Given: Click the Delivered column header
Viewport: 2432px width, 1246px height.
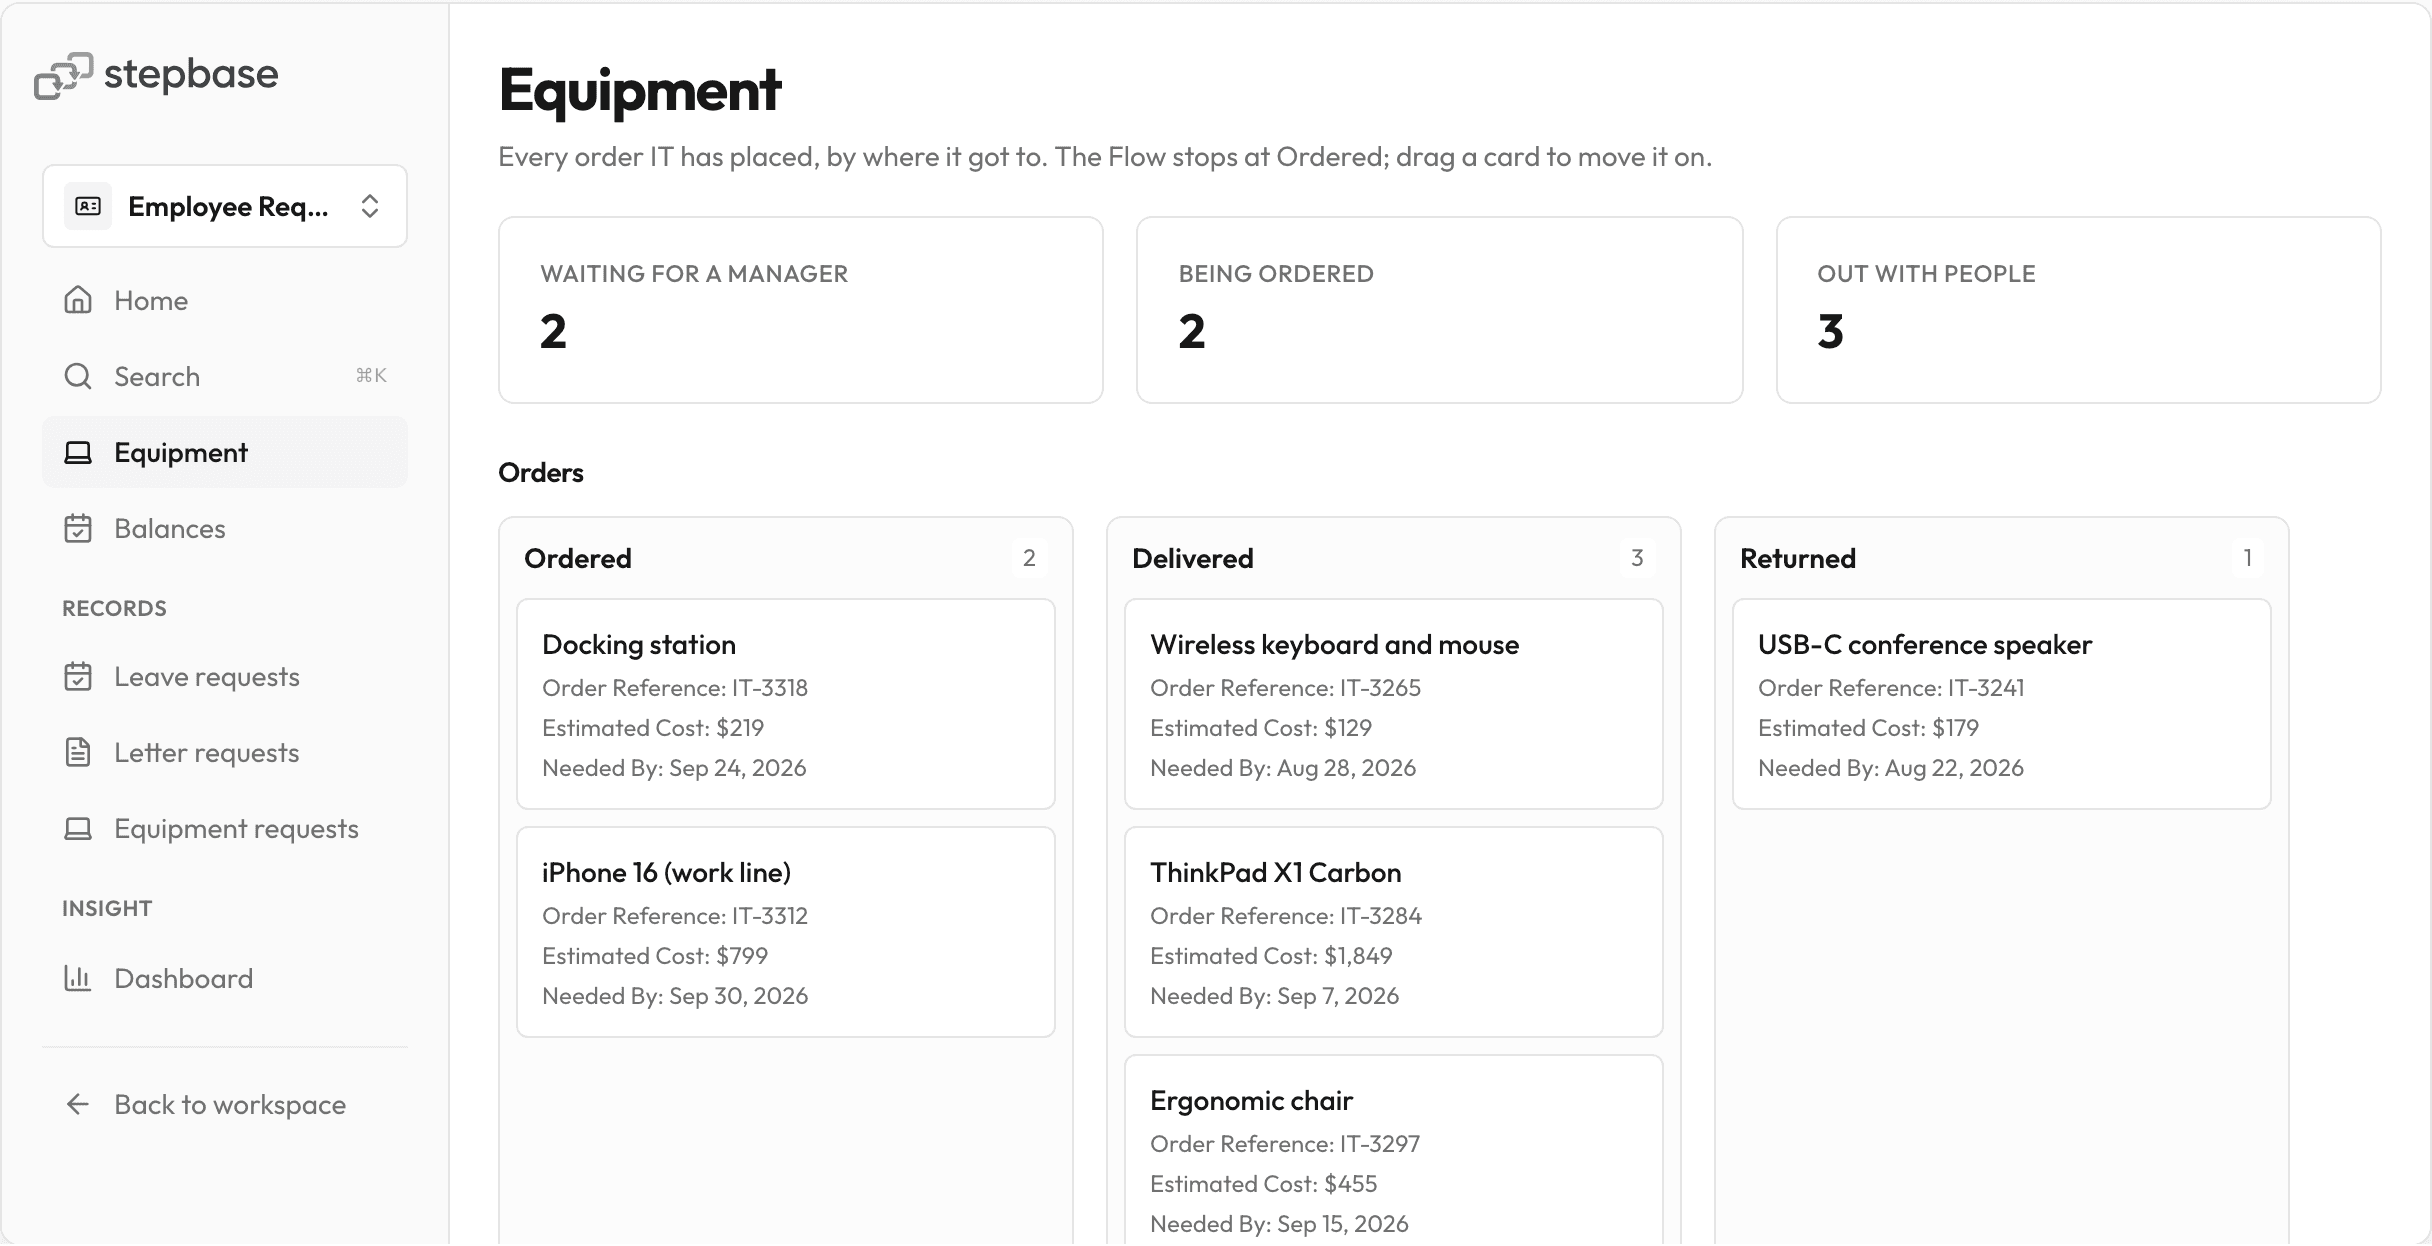Looking at the screenshot, I should tap(1192, 558).
